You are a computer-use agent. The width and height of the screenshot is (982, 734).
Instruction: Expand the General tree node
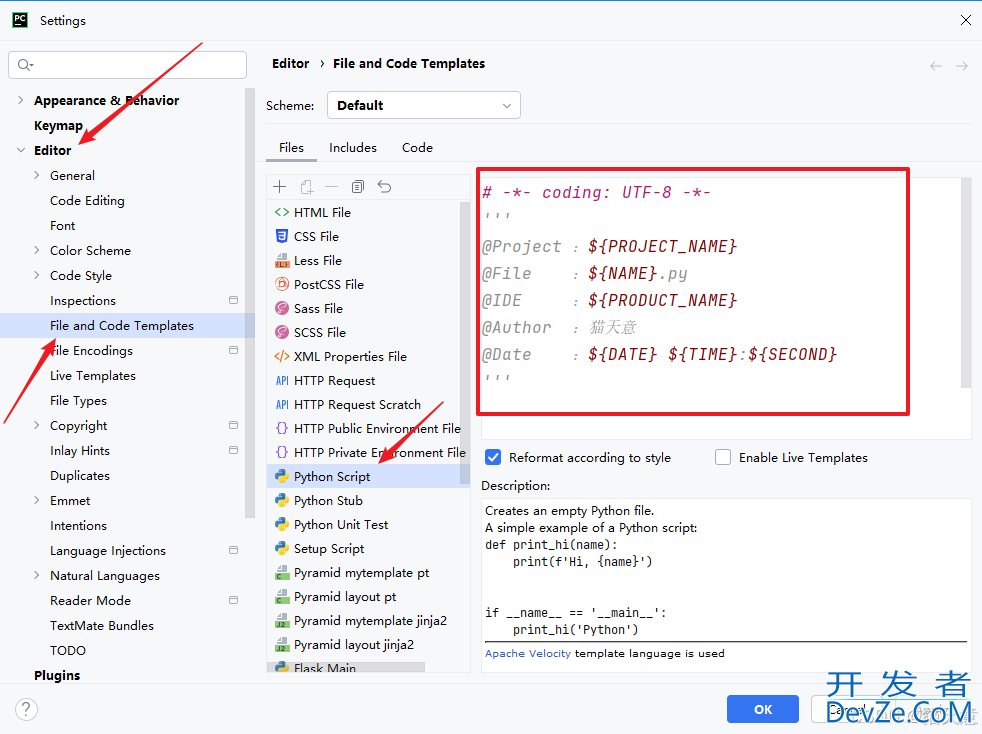(x=36, y=175)
